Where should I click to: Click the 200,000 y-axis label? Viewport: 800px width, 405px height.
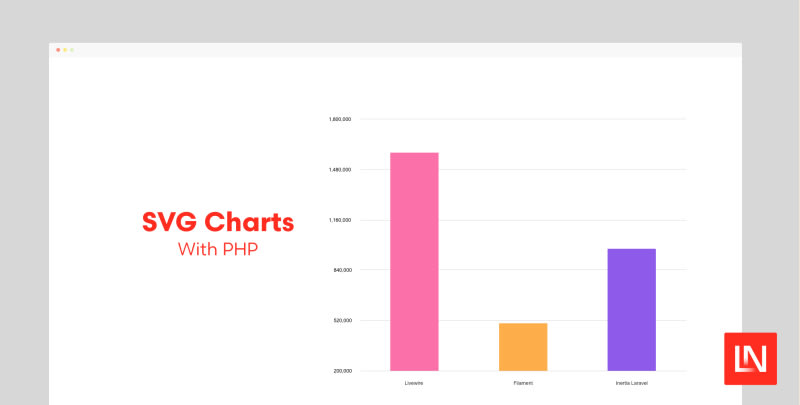tap(341, 371)
